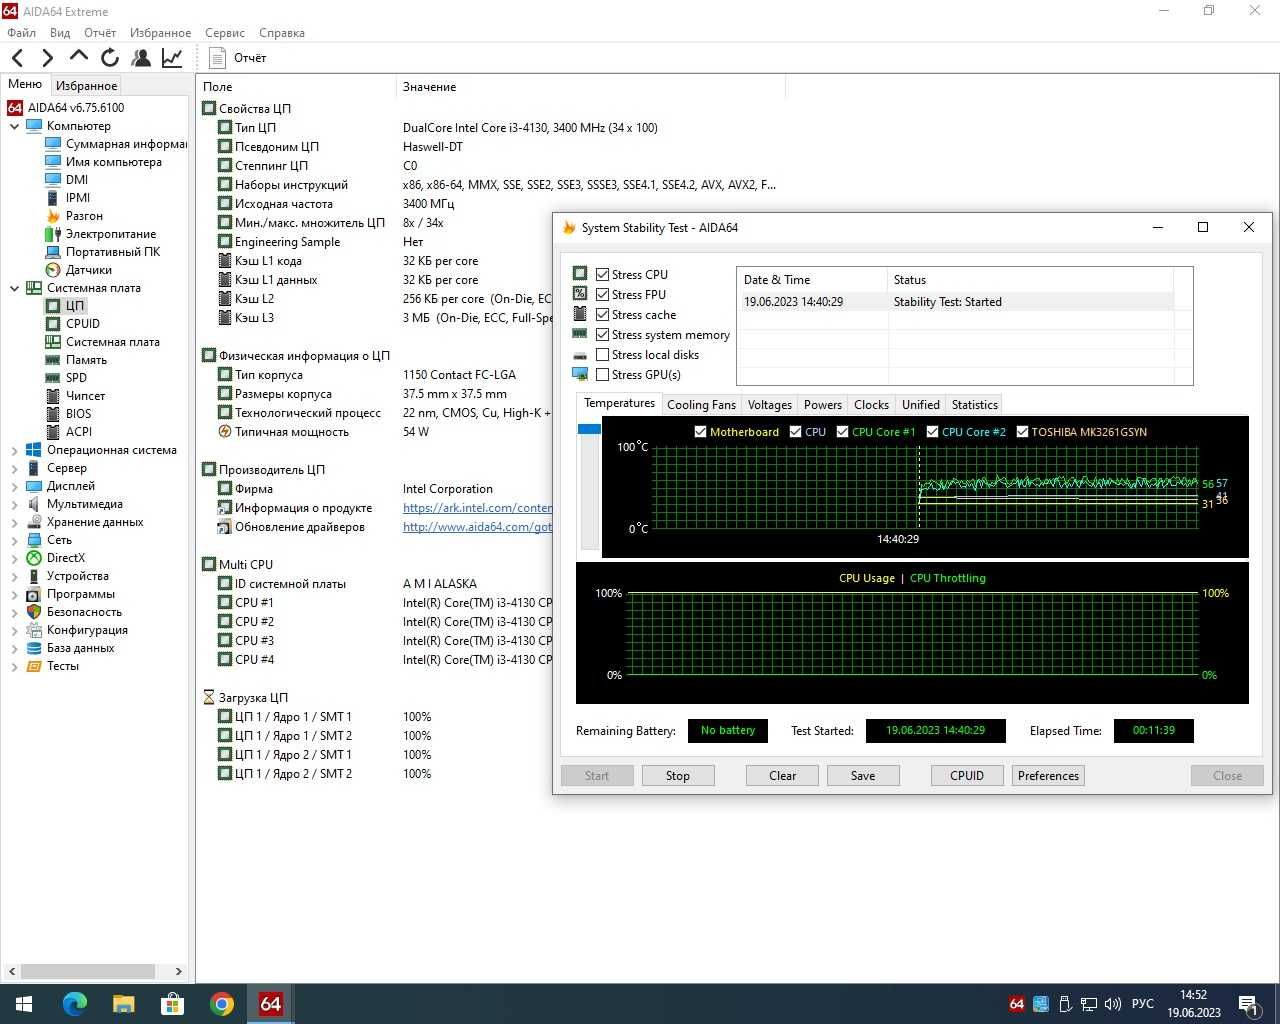Stop the stability test
The height and width of the screenshot is (1024, 1280).
[x=677, y=776]
